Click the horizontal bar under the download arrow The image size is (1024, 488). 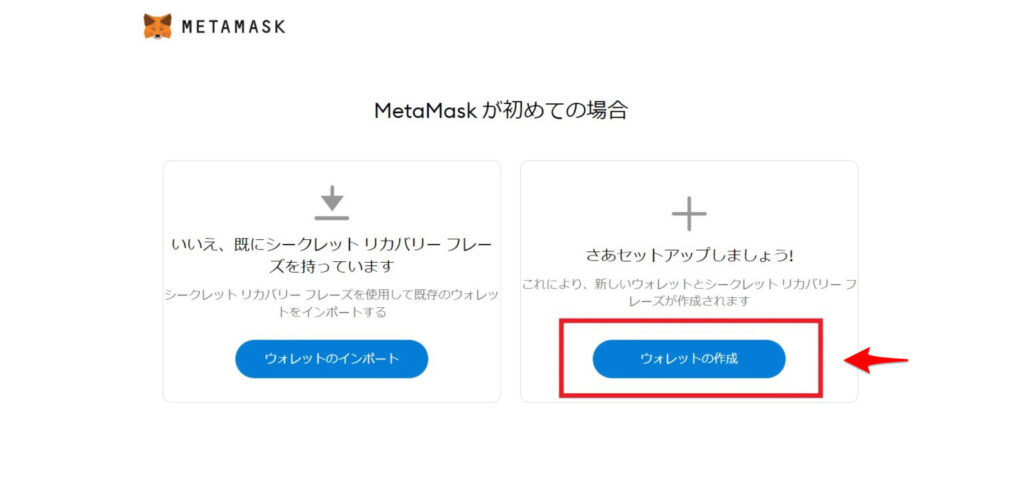pos(332,218)
